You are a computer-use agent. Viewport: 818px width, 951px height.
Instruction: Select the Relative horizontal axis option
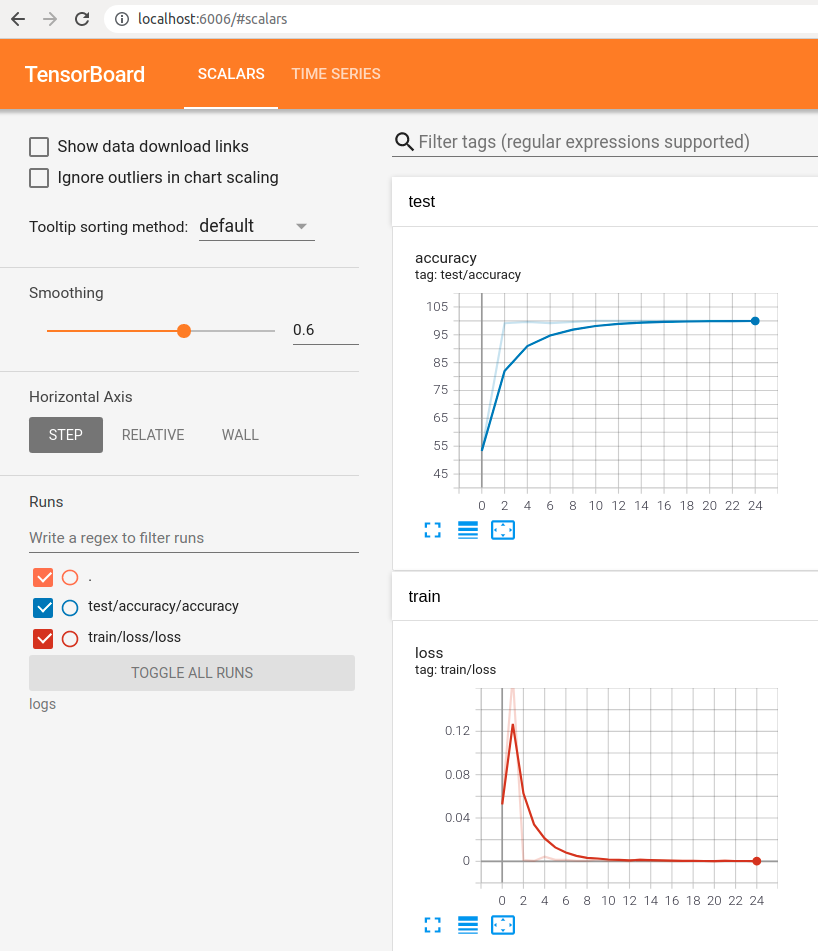click(x=153, y=435)
